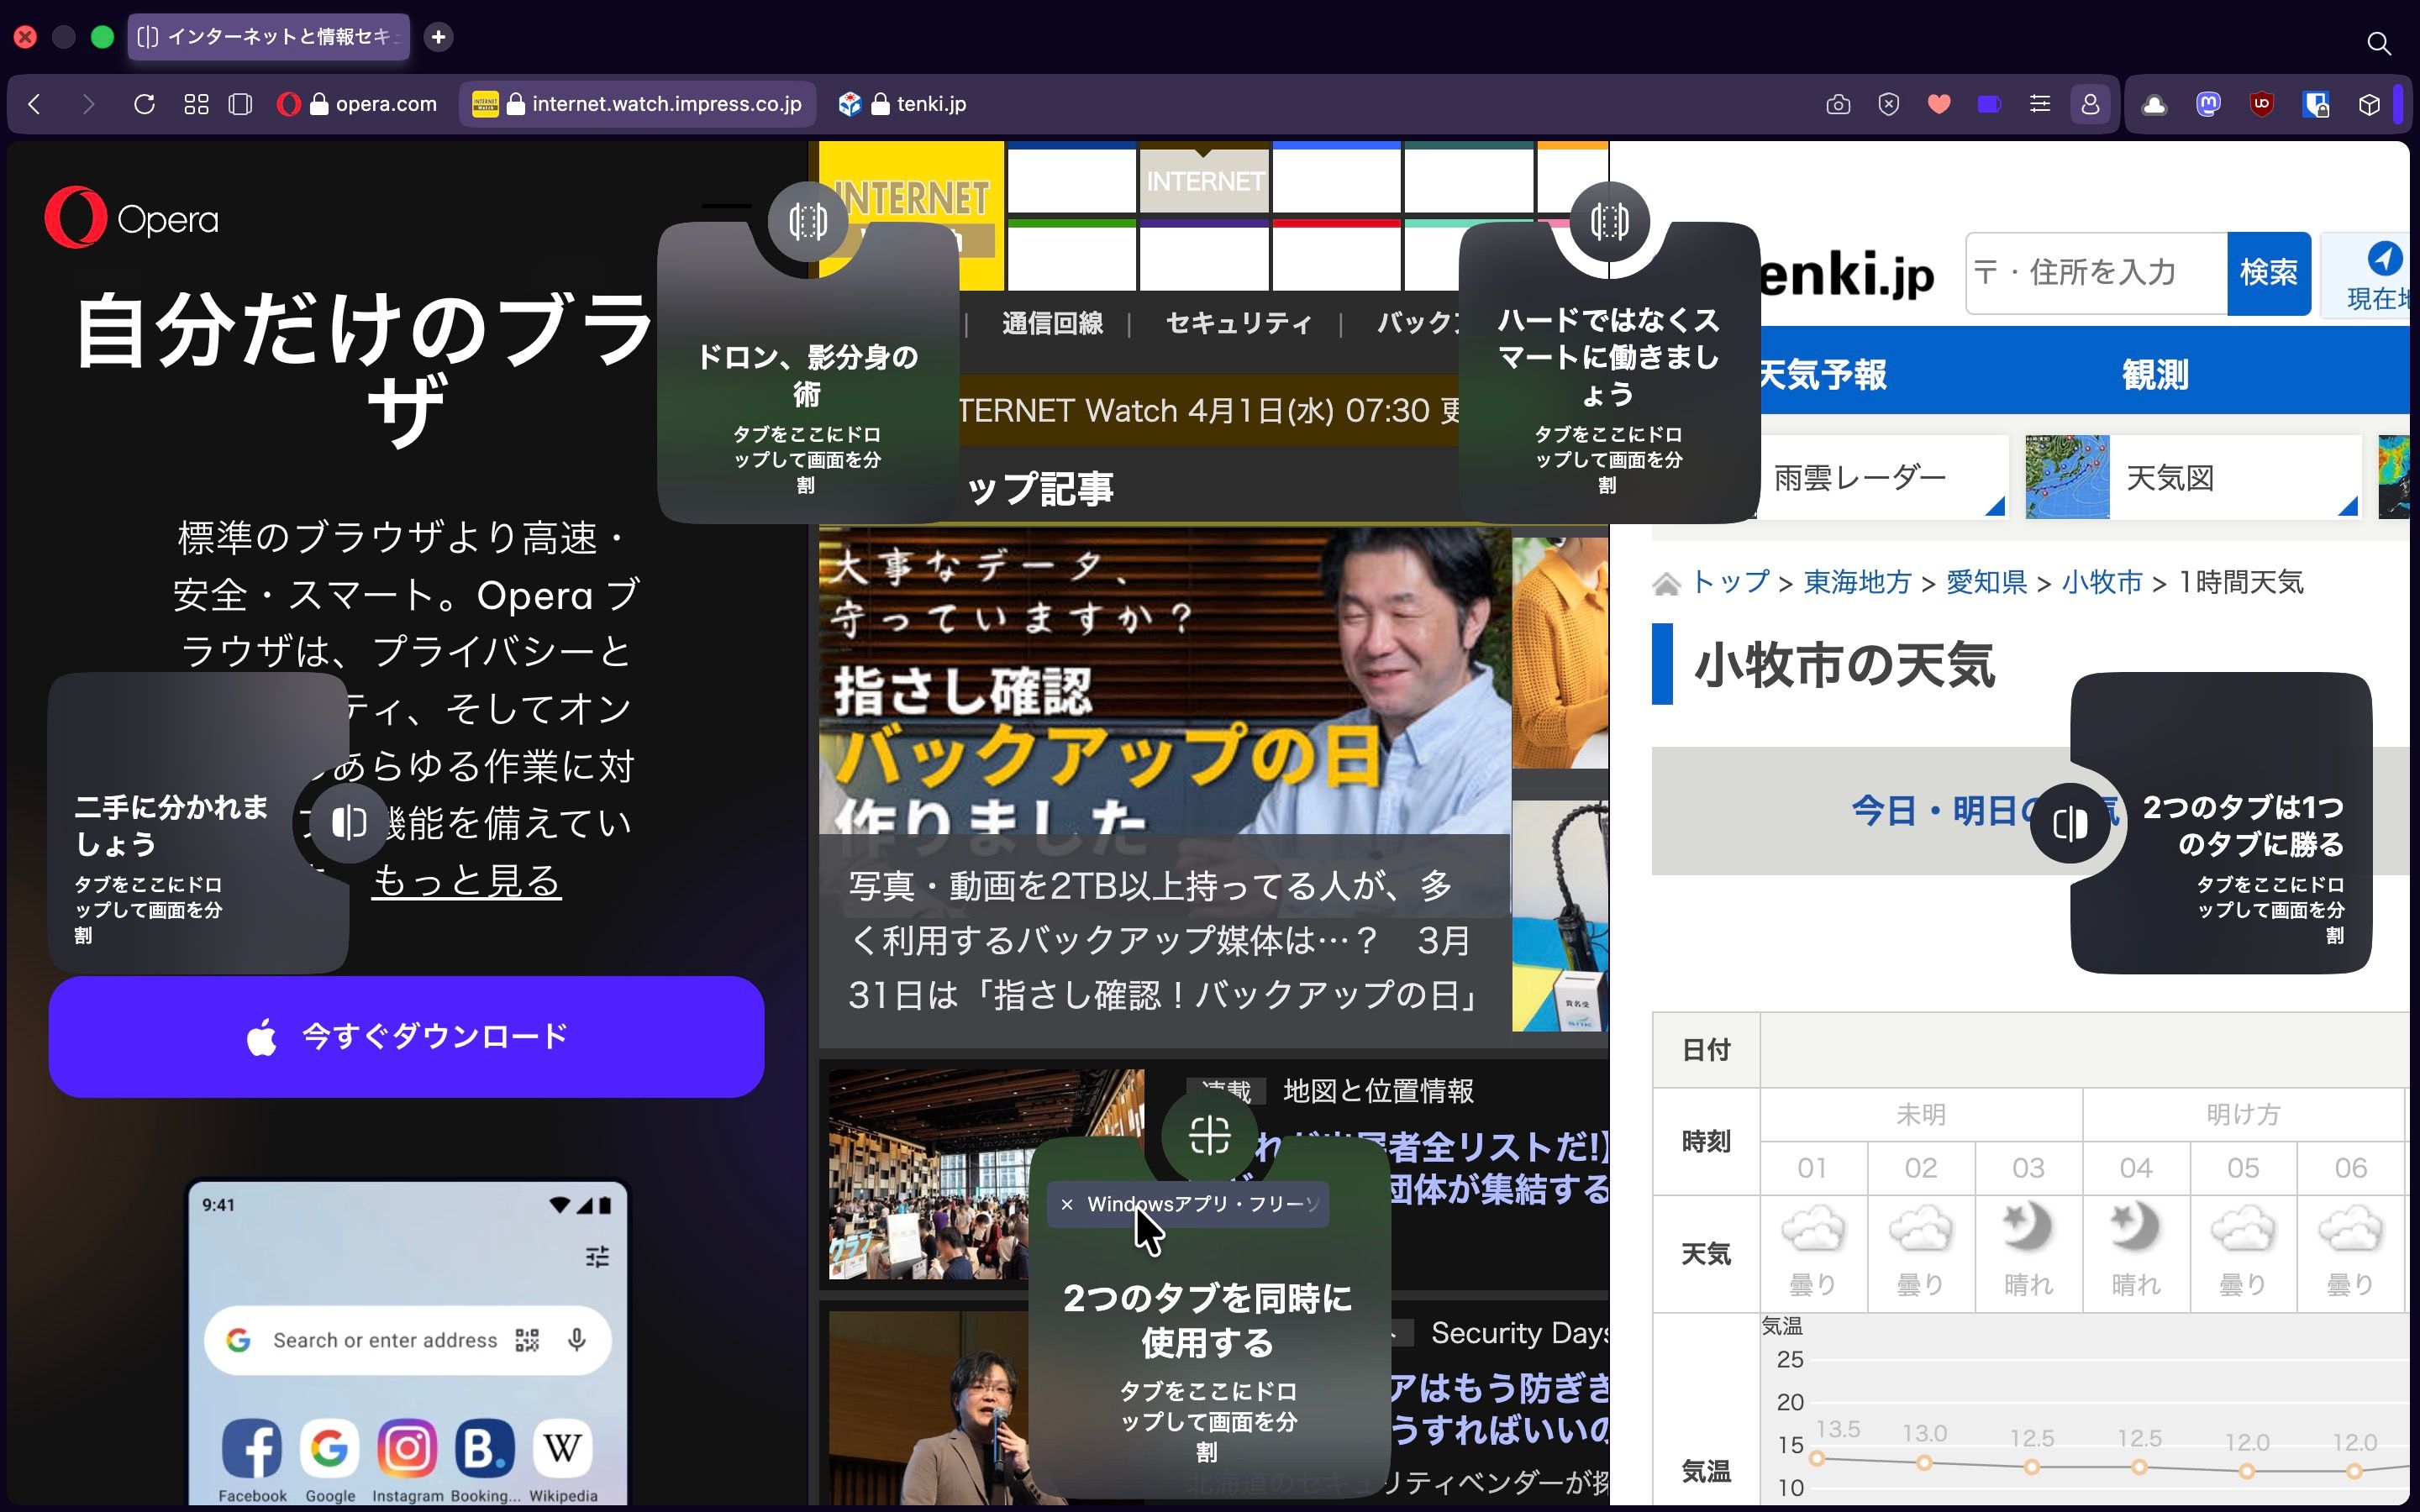This screenshot has height=1512, width=2420.
Task: Click 愛知県 in breadcrumb
Action: coord(1986,582)
